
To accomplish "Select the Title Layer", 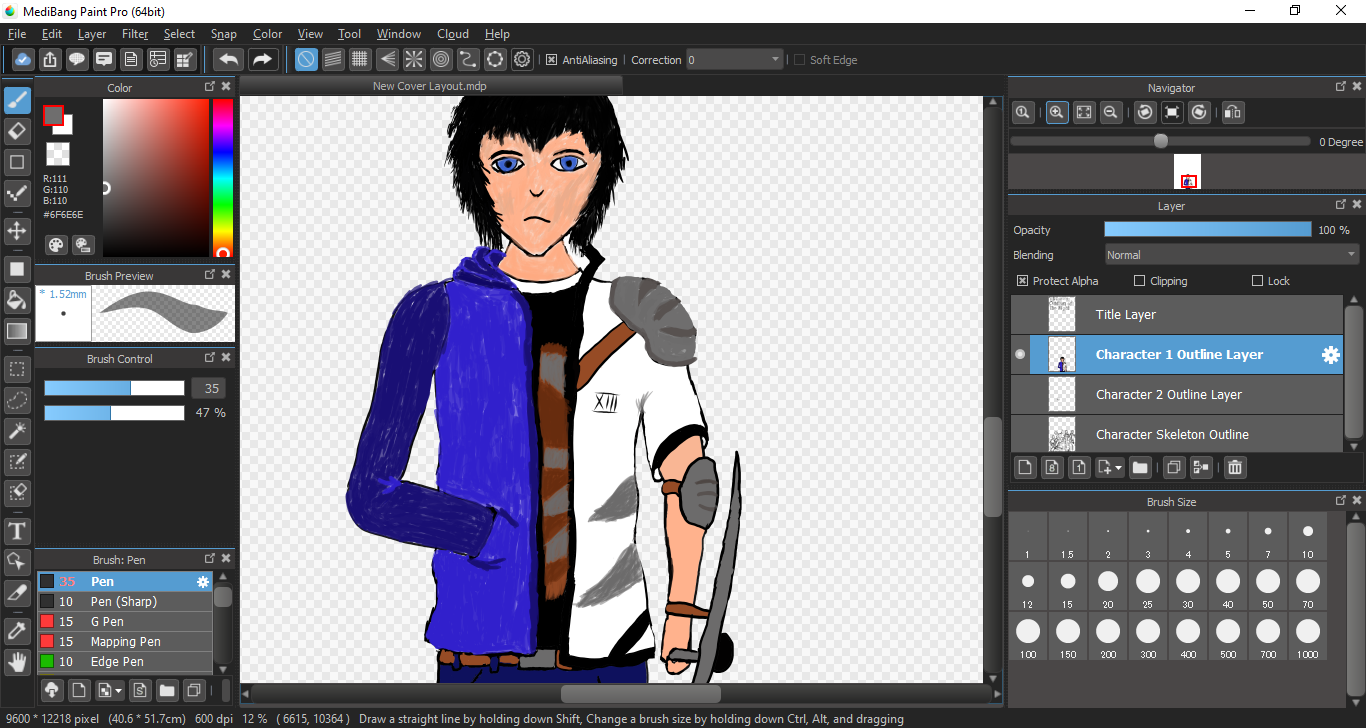I will pos(1126,315).
